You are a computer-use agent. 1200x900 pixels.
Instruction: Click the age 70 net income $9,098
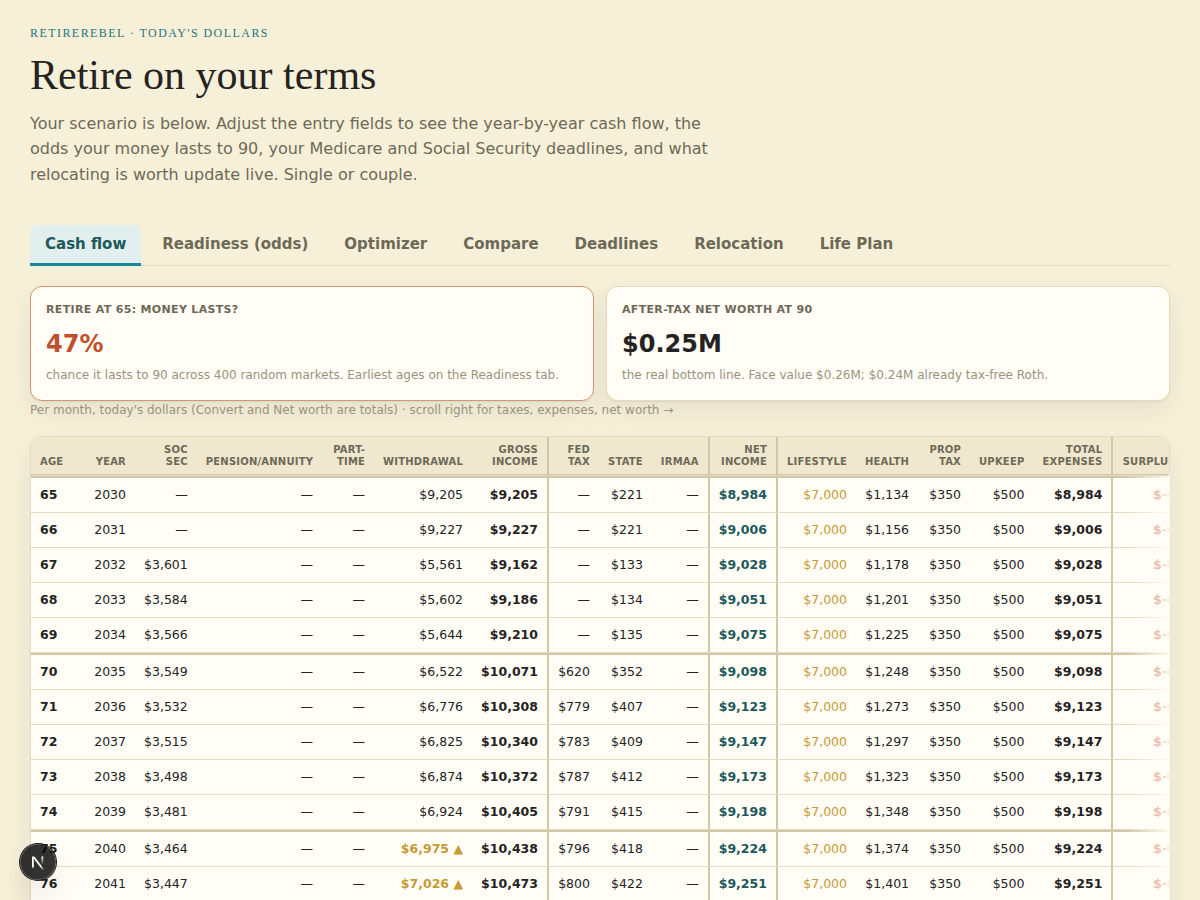click(743, 672)
